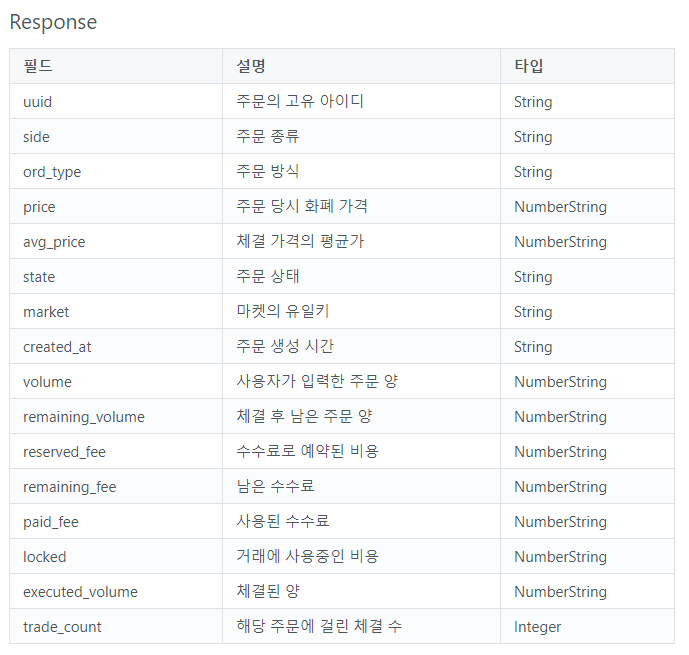
Task: Select description 주문 방식
Action: [268, 171]
